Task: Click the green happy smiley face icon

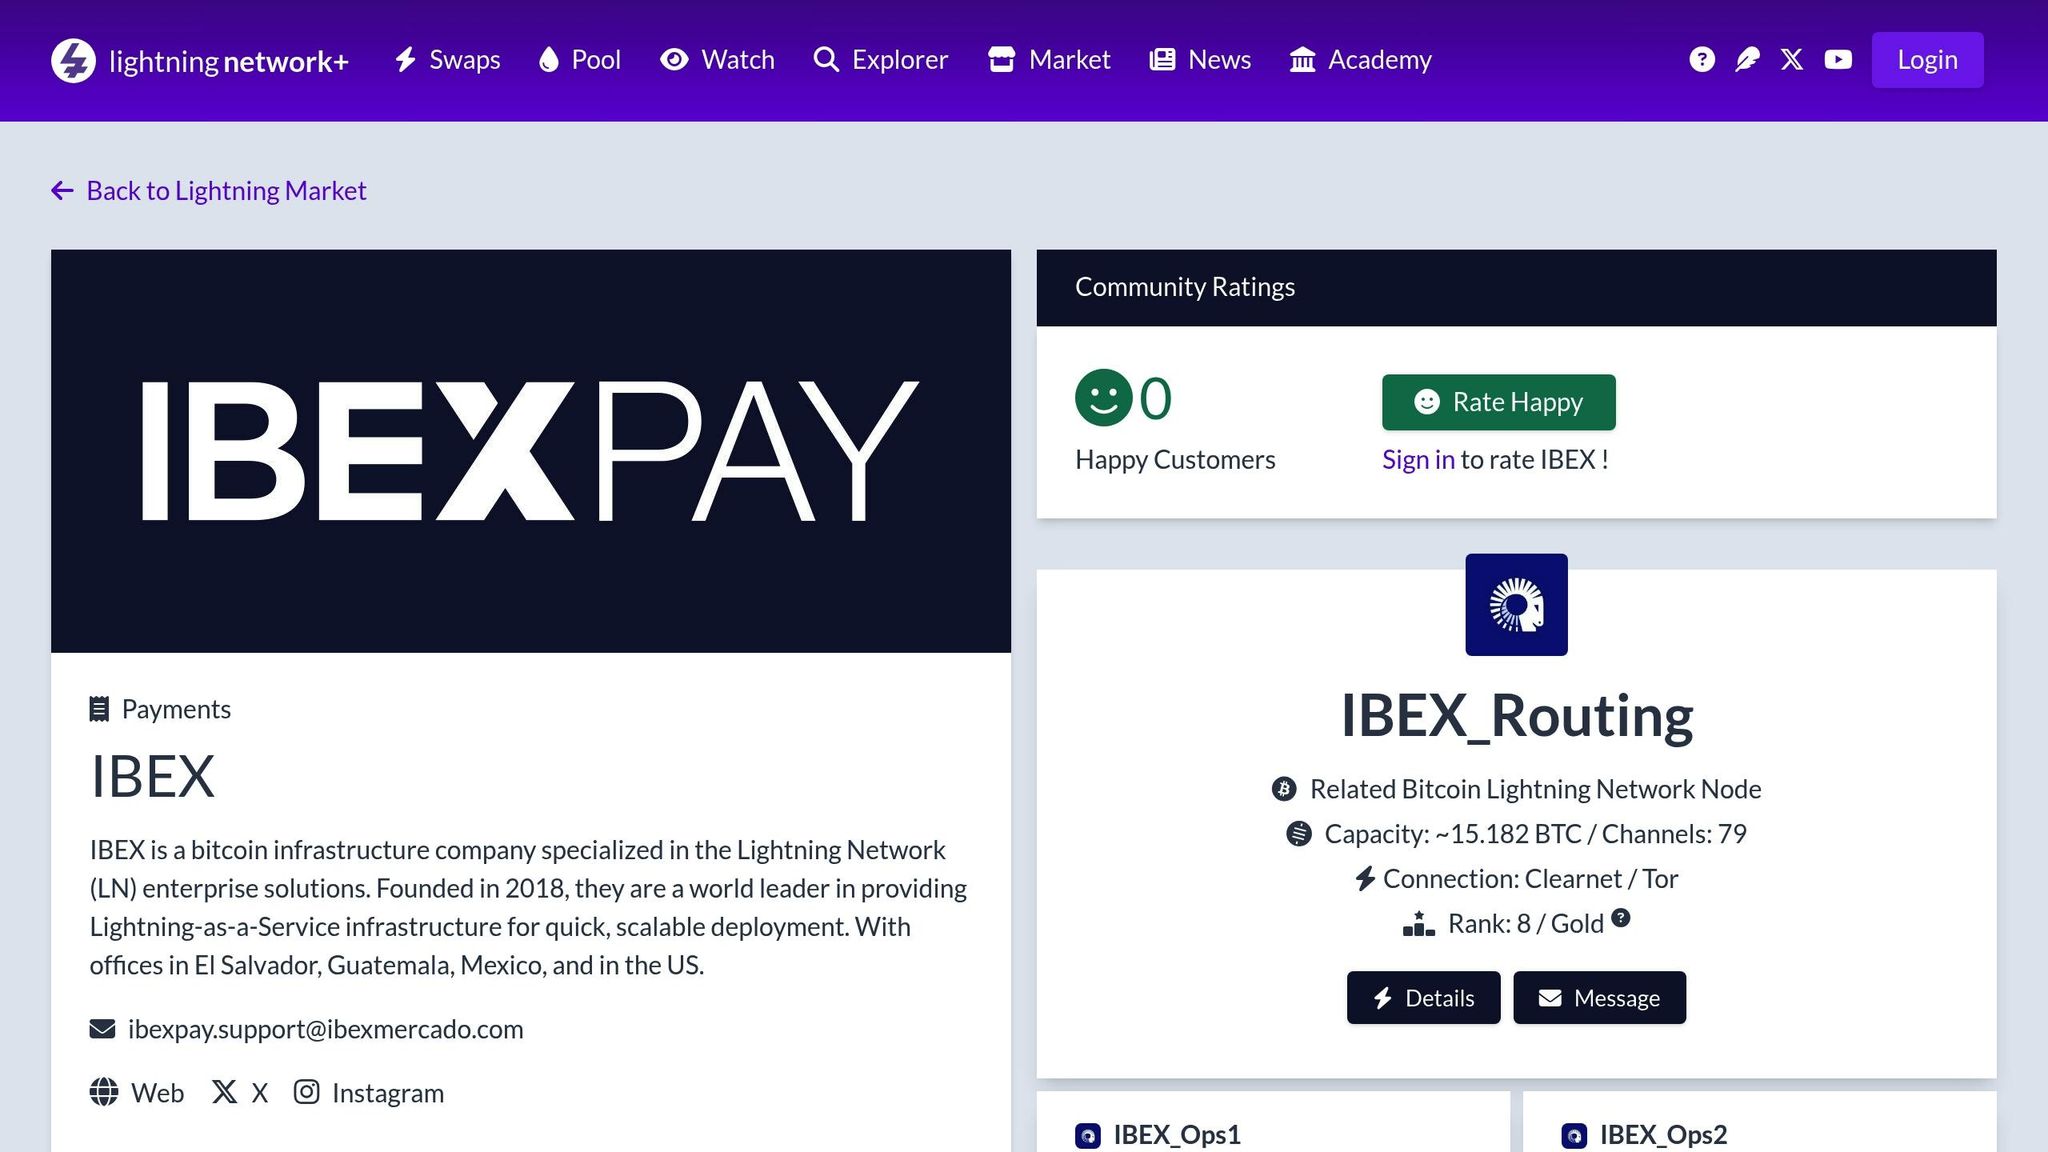Action: (x=1103, y=398)
